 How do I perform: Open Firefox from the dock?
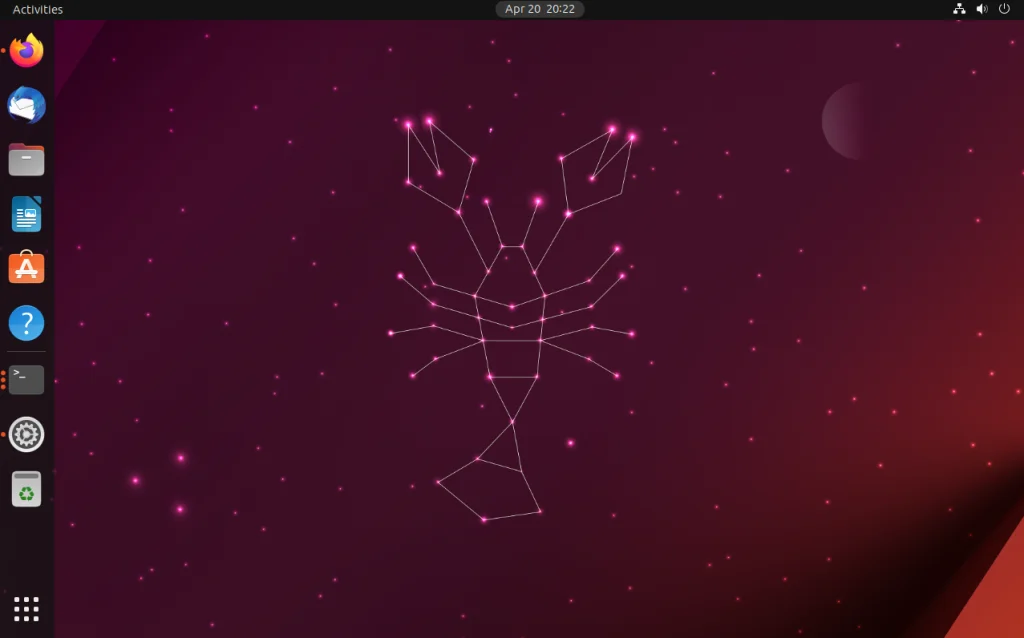25,51
